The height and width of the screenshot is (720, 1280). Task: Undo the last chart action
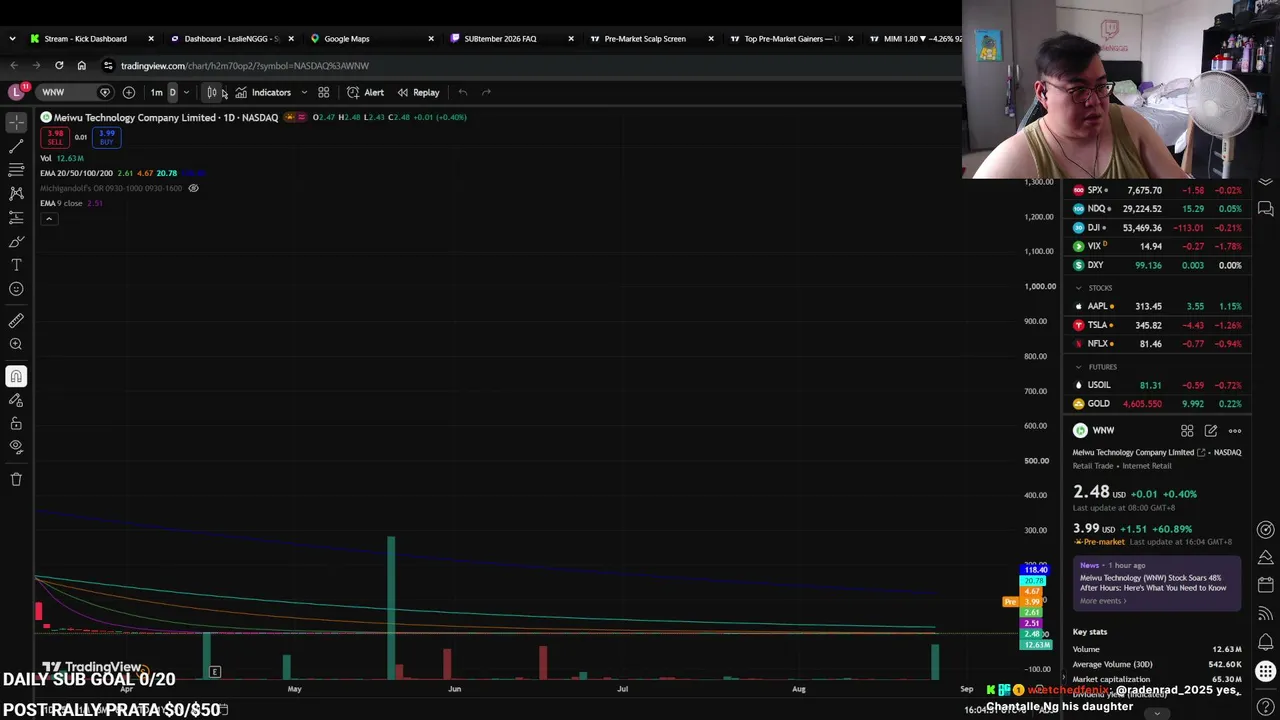462,92
